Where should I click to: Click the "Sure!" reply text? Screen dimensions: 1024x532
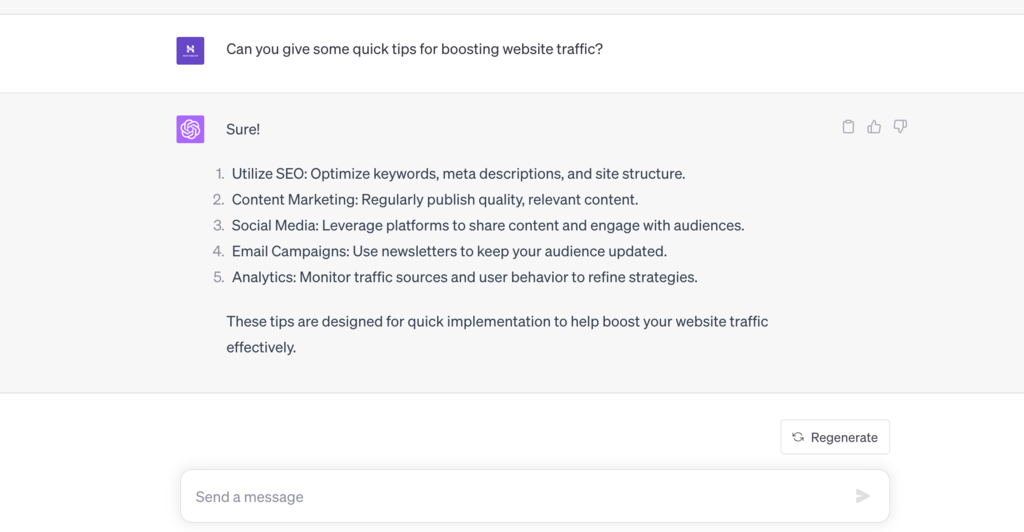[x=243, y=129]
